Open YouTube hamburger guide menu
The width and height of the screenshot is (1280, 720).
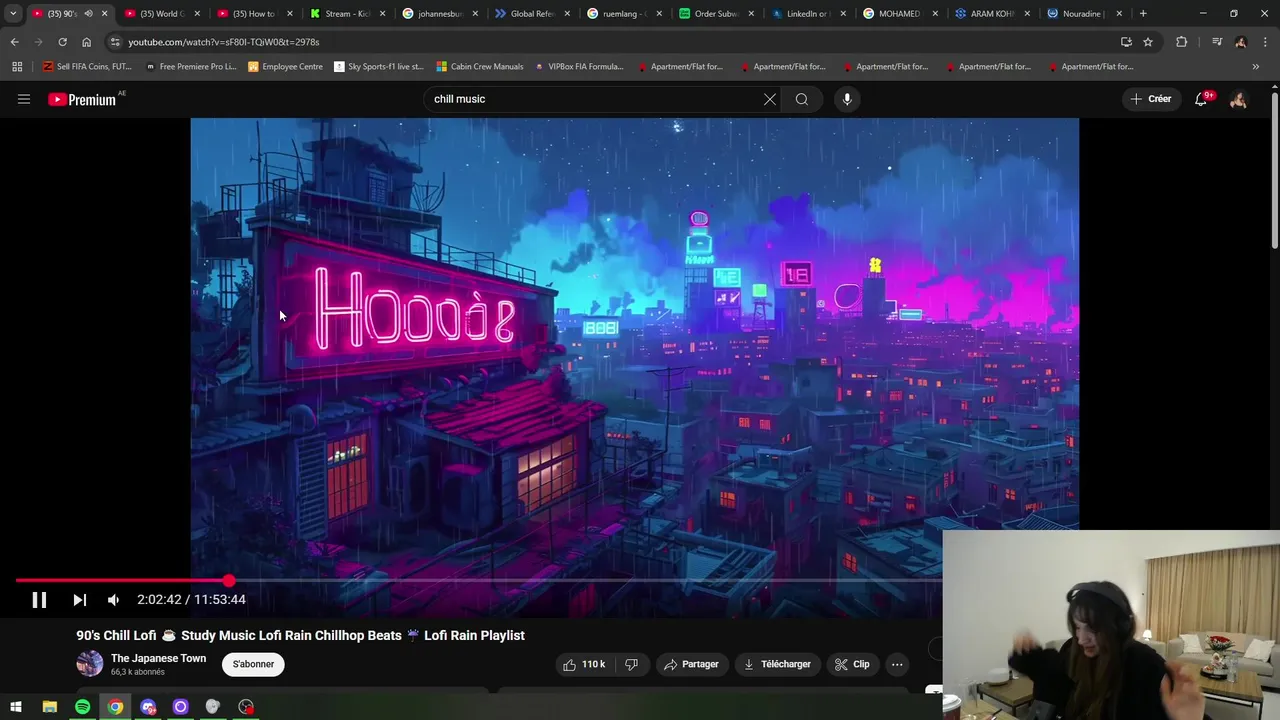click(24, 99)
